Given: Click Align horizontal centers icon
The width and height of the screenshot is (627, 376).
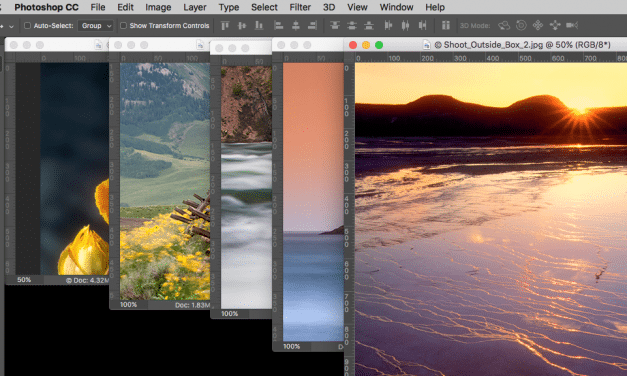Looking at the screenshot, I should point(296,26).
